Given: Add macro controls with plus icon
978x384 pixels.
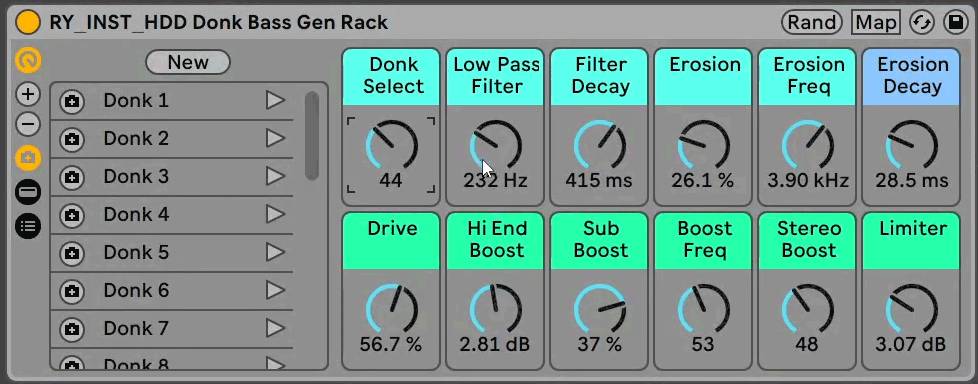Looking at the screenshot, I should pos(28,94).
